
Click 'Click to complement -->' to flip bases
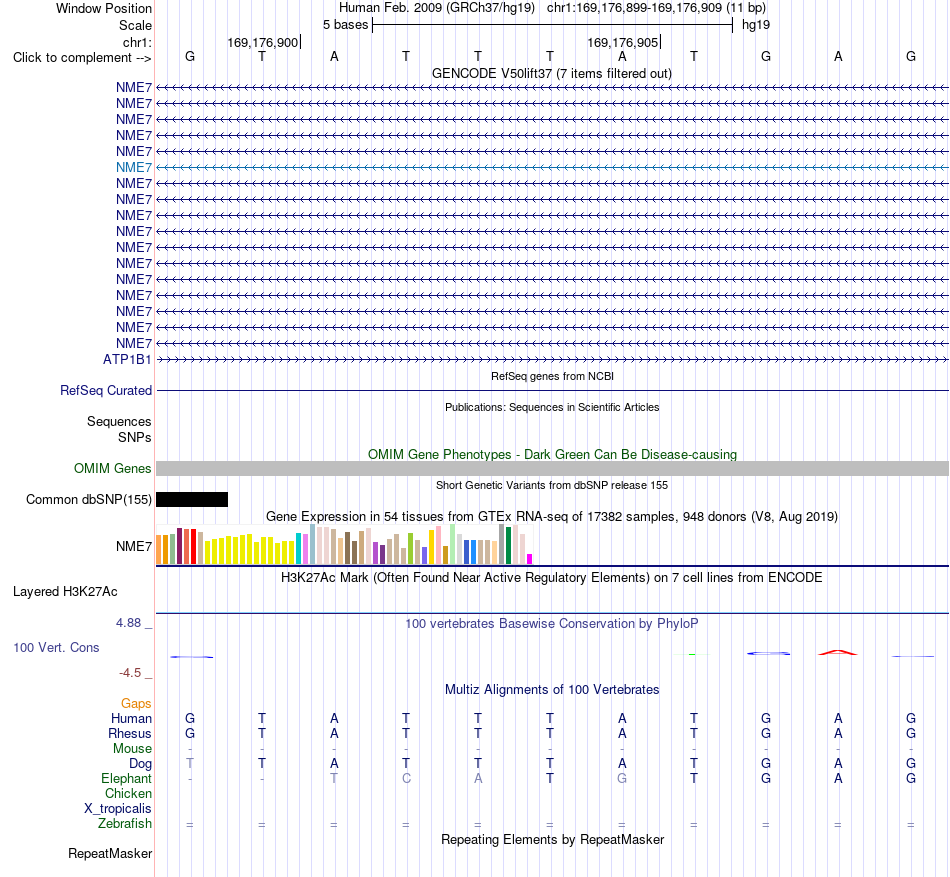click(x=82, y=58)
